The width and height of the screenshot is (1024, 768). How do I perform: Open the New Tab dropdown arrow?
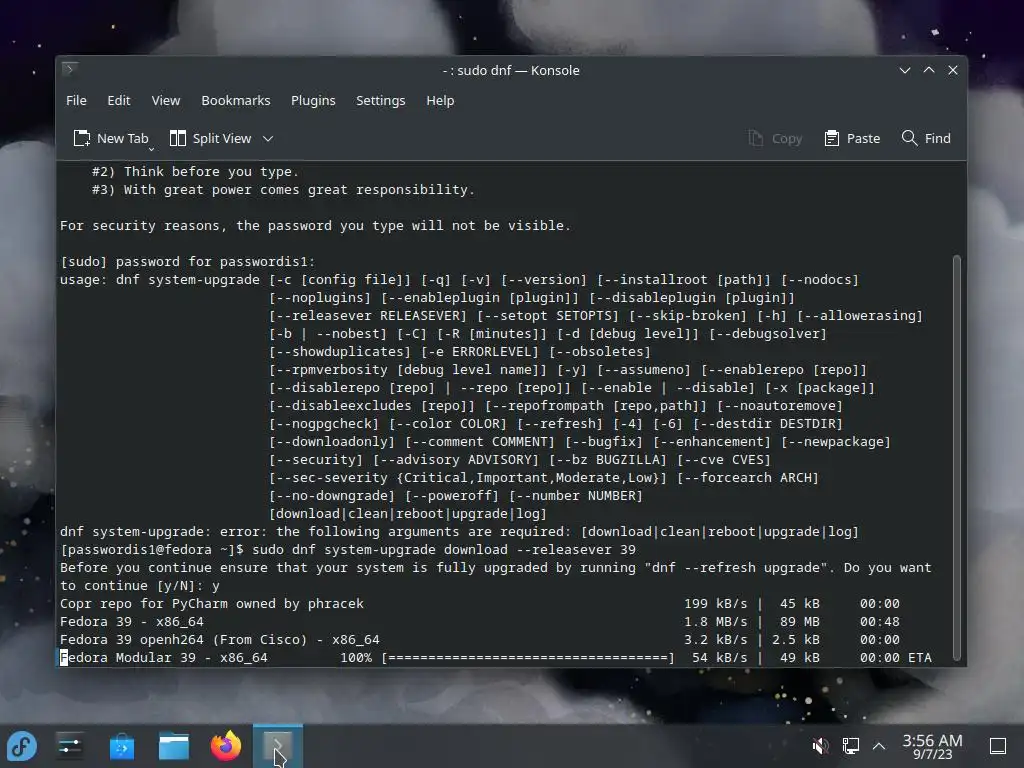tap(151, 149)
